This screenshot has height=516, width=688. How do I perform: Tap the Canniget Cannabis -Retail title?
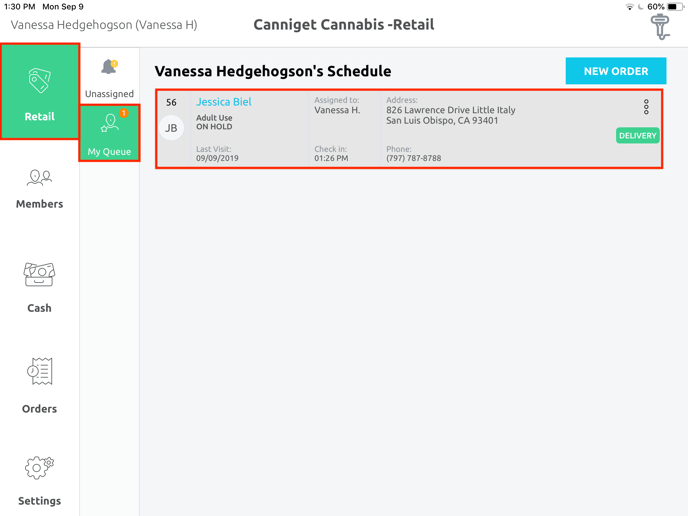(x=344, y=25)
